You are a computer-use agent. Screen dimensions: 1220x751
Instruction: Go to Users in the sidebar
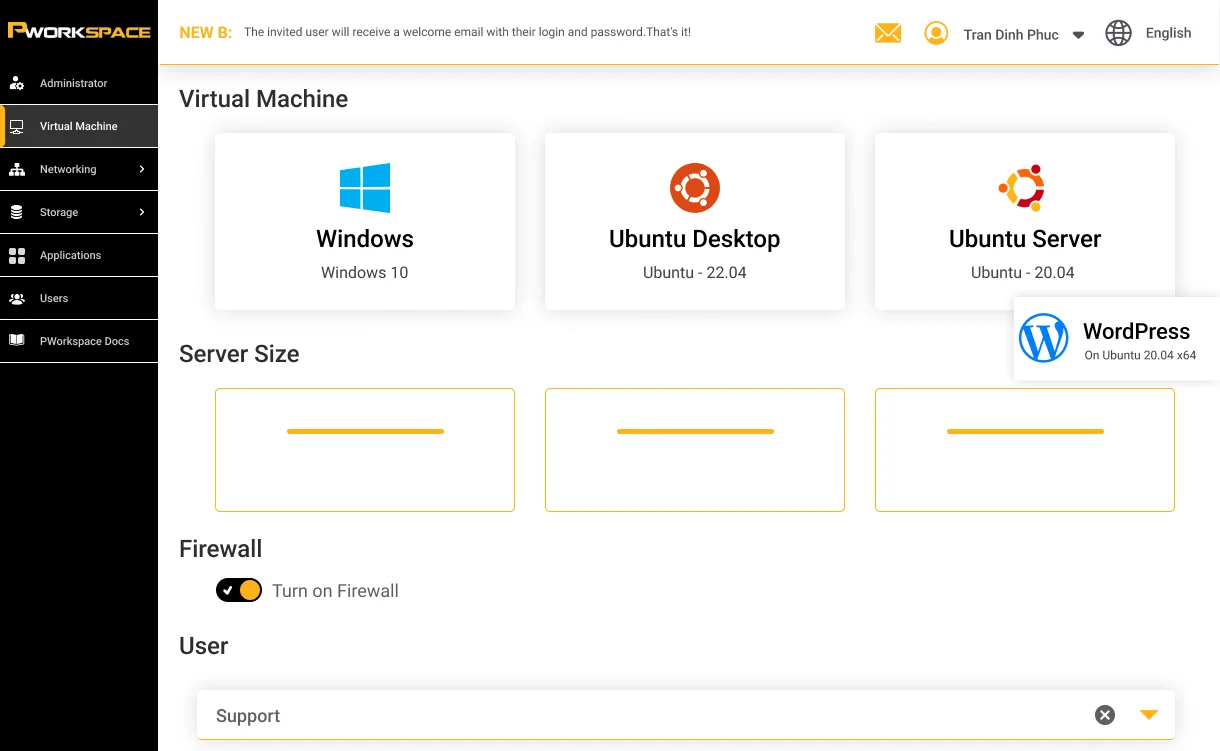click(54, 298)
